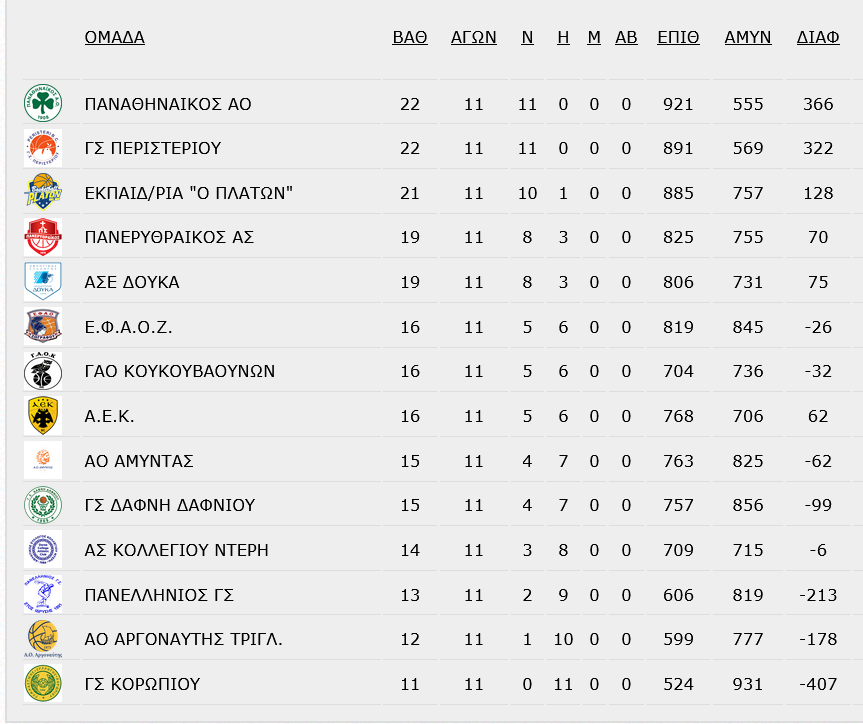Click the ΑΣ ΚΟΛΛΕΓΙΟΥ ΝΤΕΡΗ team name

point(176,550)
